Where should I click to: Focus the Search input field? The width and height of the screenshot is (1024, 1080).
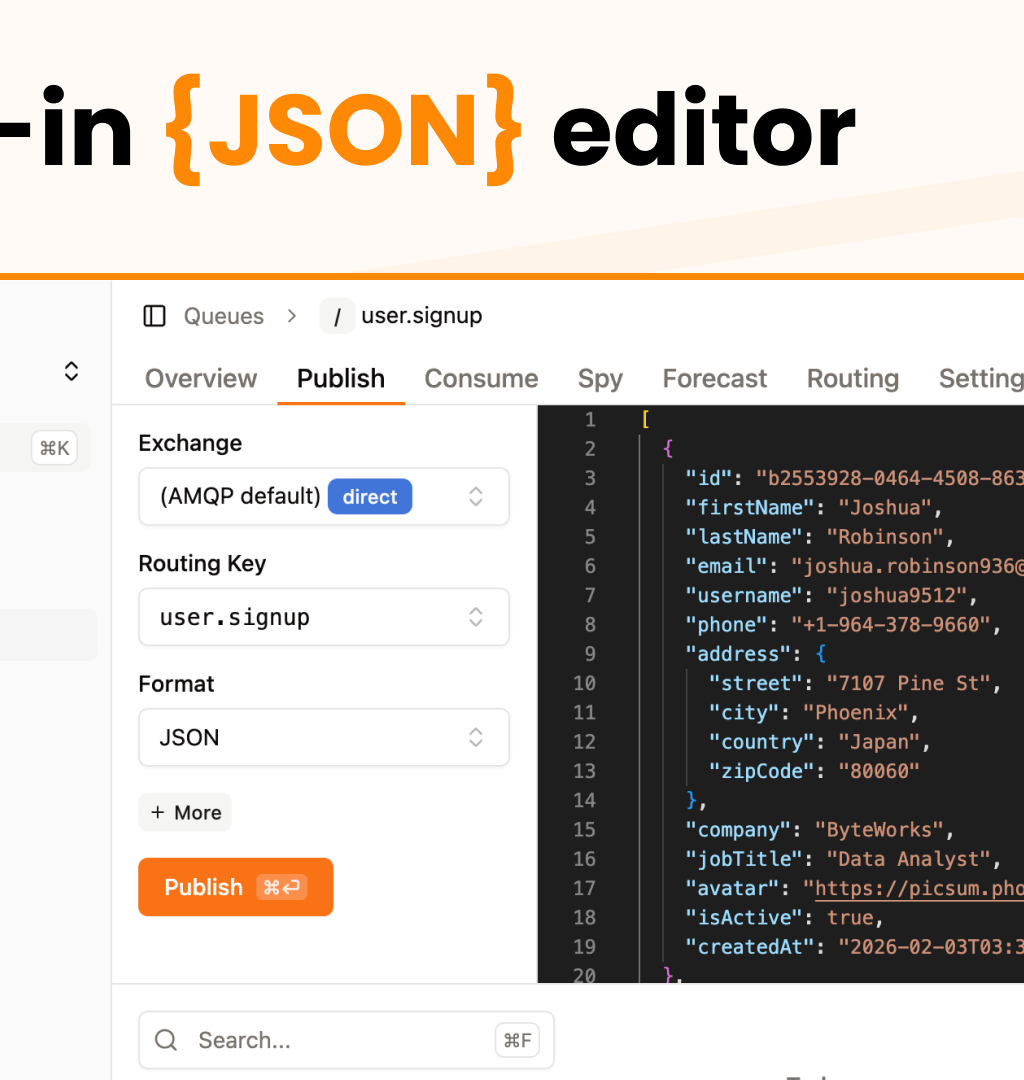(x=346, y=1040)
